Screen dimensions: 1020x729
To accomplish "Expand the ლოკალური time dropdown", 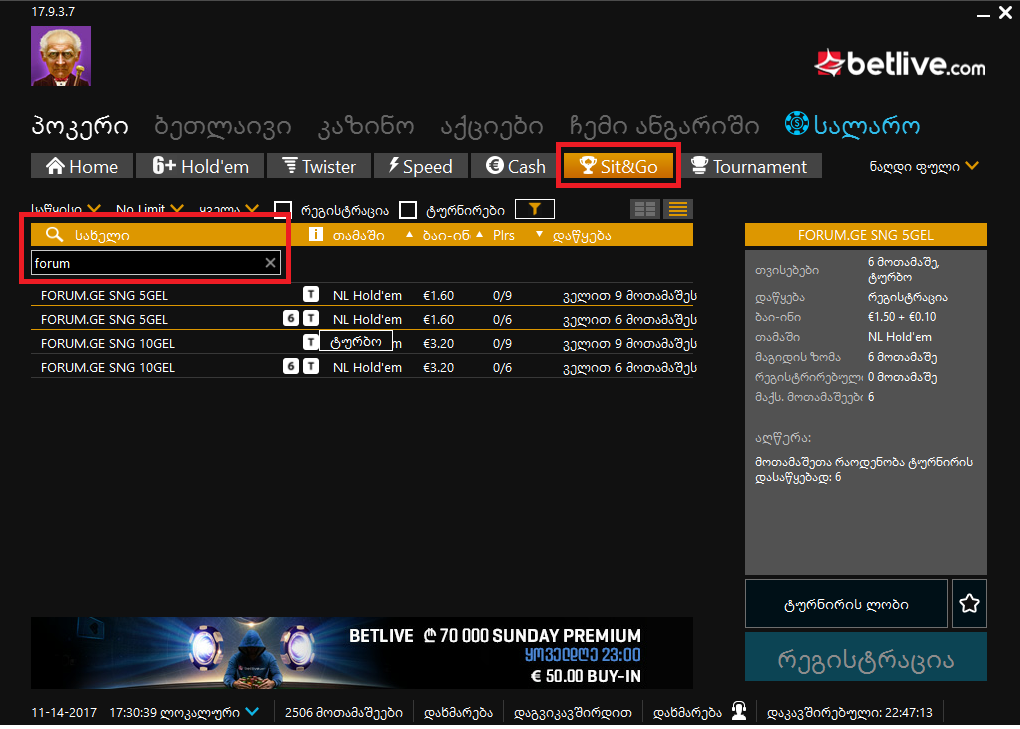I will click(252, 711).
